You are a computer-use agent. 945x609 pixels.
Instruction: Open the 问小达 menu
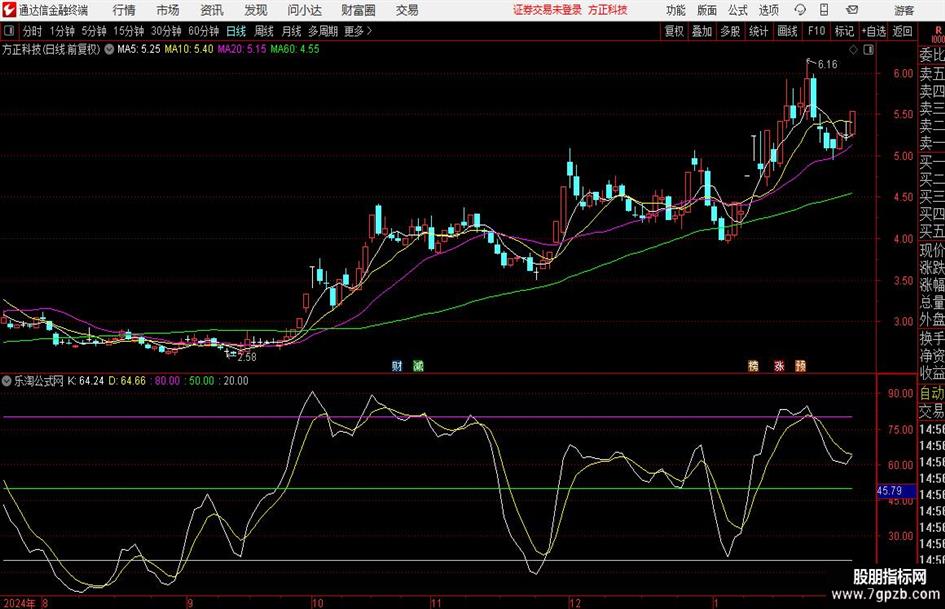[304, 10]
